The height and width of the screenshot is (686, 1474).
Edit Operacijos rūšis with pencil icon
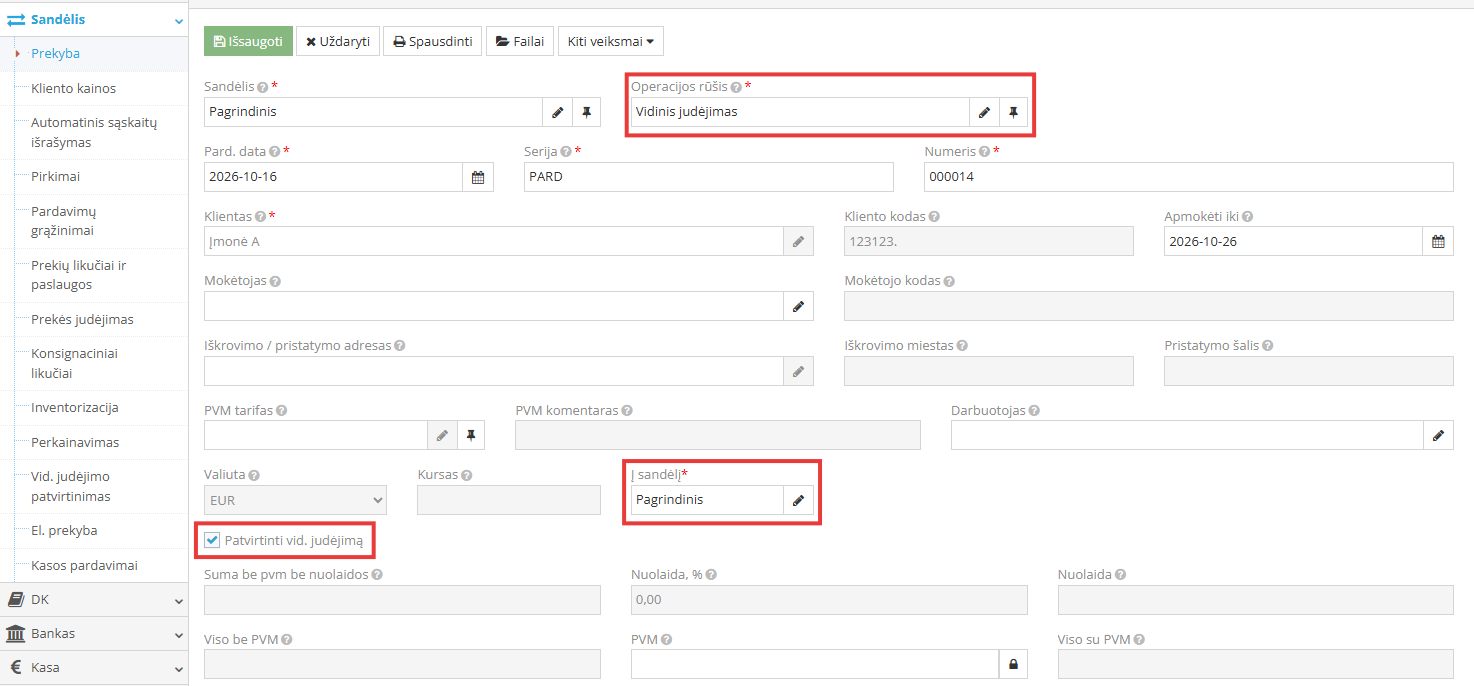tap(984, 112)
